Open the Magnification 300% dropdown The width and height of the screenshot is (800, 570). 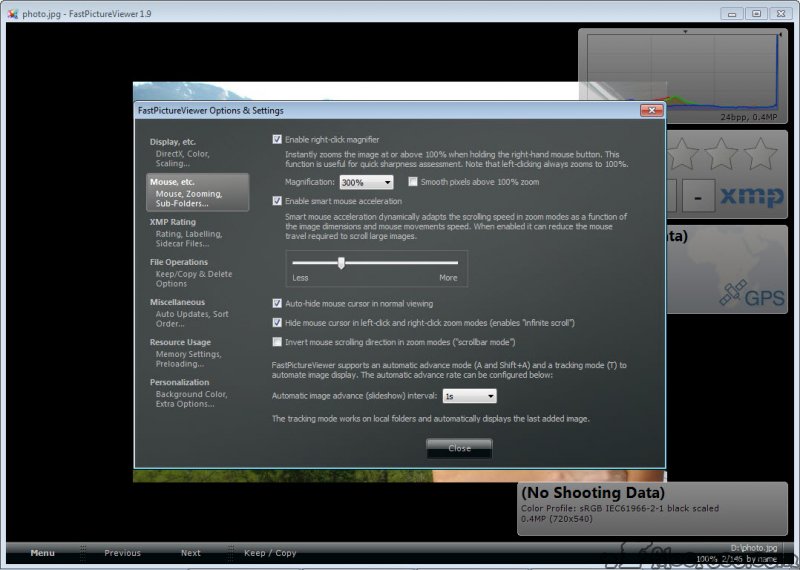366,182
